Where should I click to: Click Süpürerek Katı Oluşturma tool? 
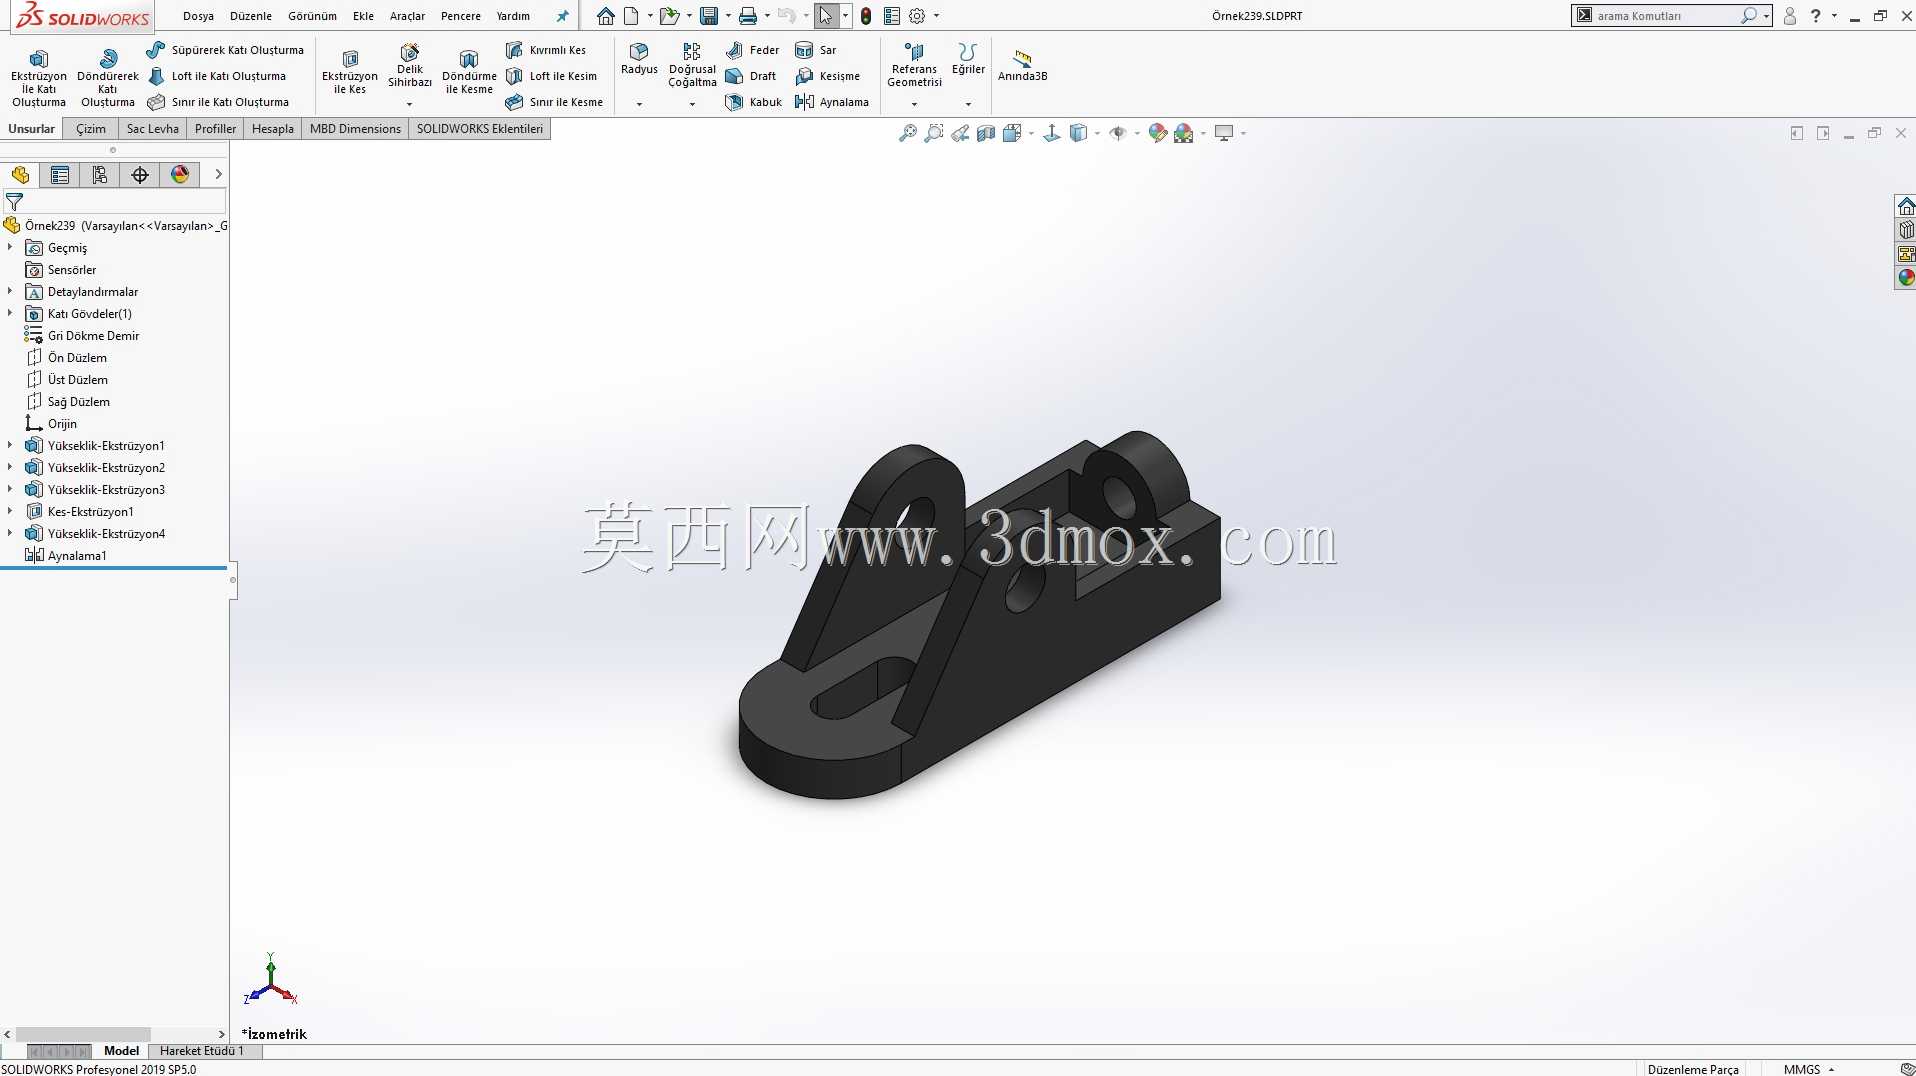point(225,50)
